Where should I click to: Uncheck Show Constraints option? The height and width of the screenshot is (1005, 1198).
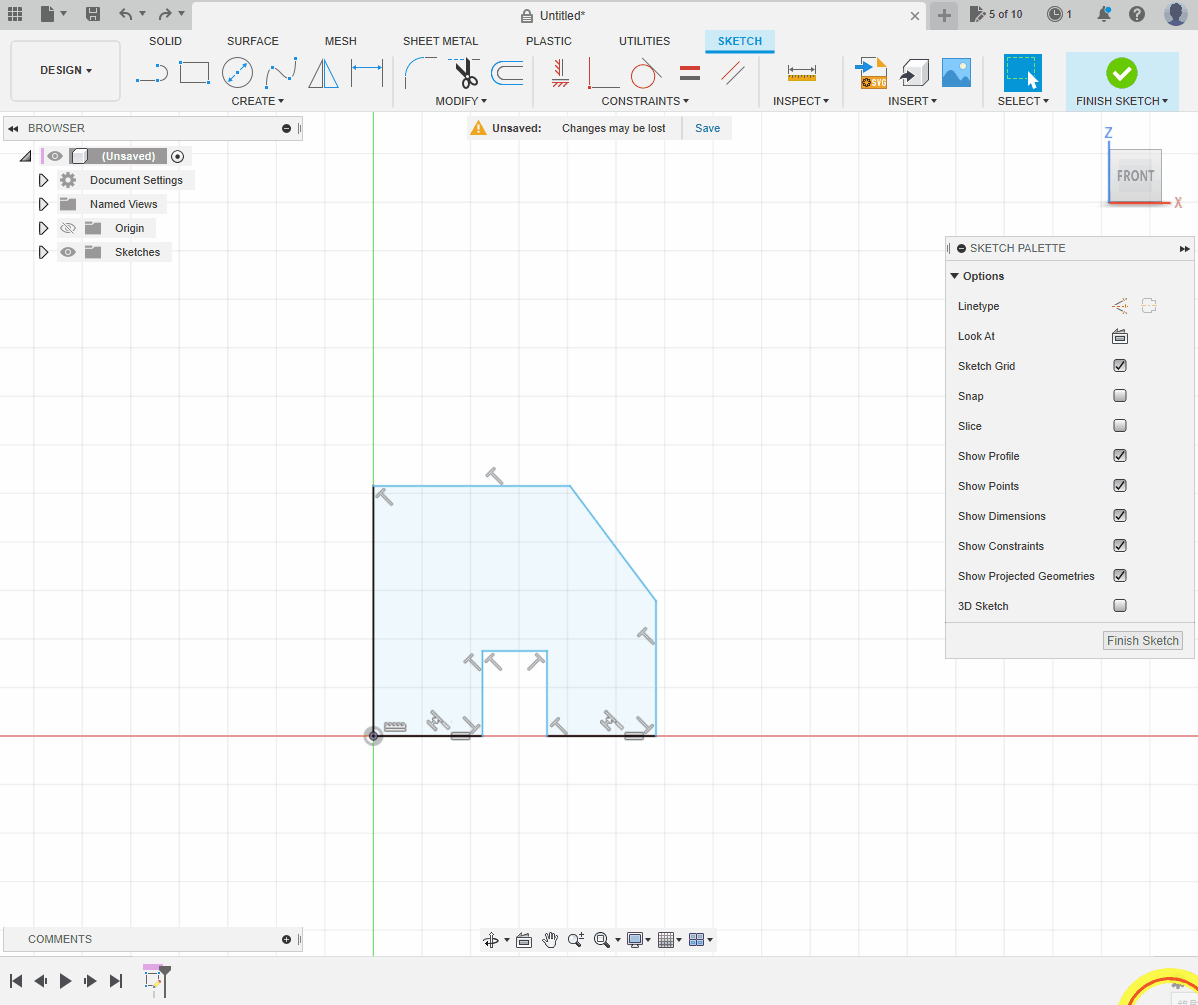click(x=1120, y=546)
